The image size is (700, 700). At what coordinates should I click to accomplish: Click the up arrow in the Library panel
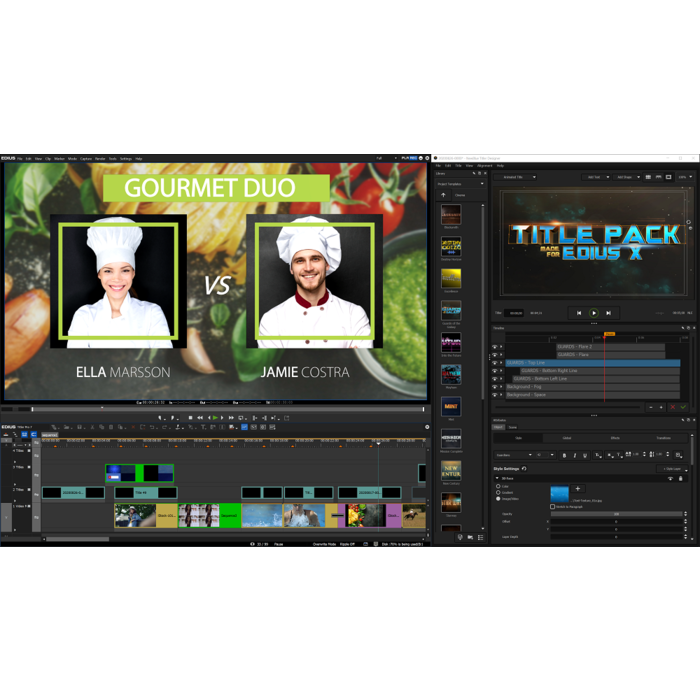(444, 195)
